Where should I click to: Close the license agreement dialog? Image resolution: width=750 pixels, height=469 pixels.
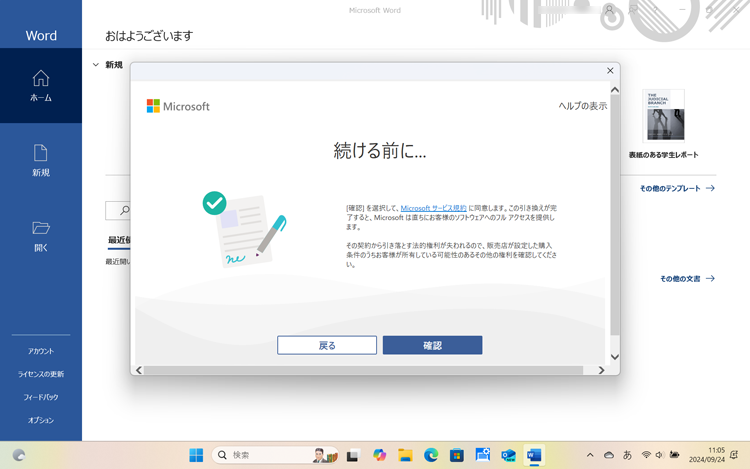point(610,71)
